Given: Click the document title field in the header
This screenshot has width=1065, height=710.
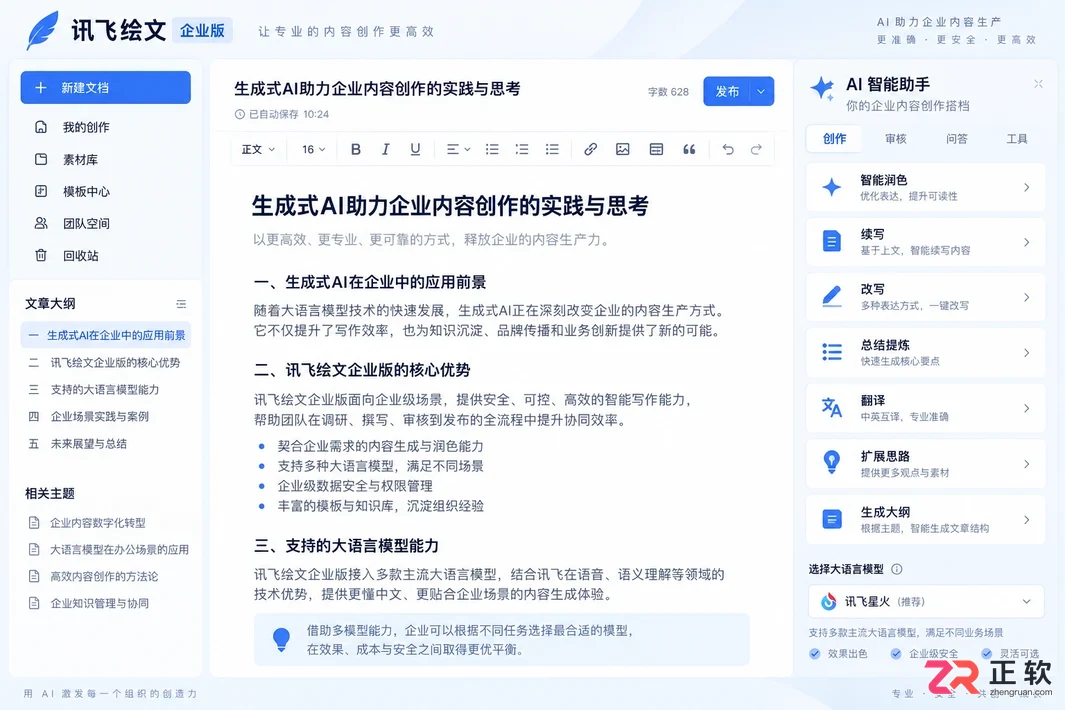Looking at the screenshot, I should pos(377,89).
